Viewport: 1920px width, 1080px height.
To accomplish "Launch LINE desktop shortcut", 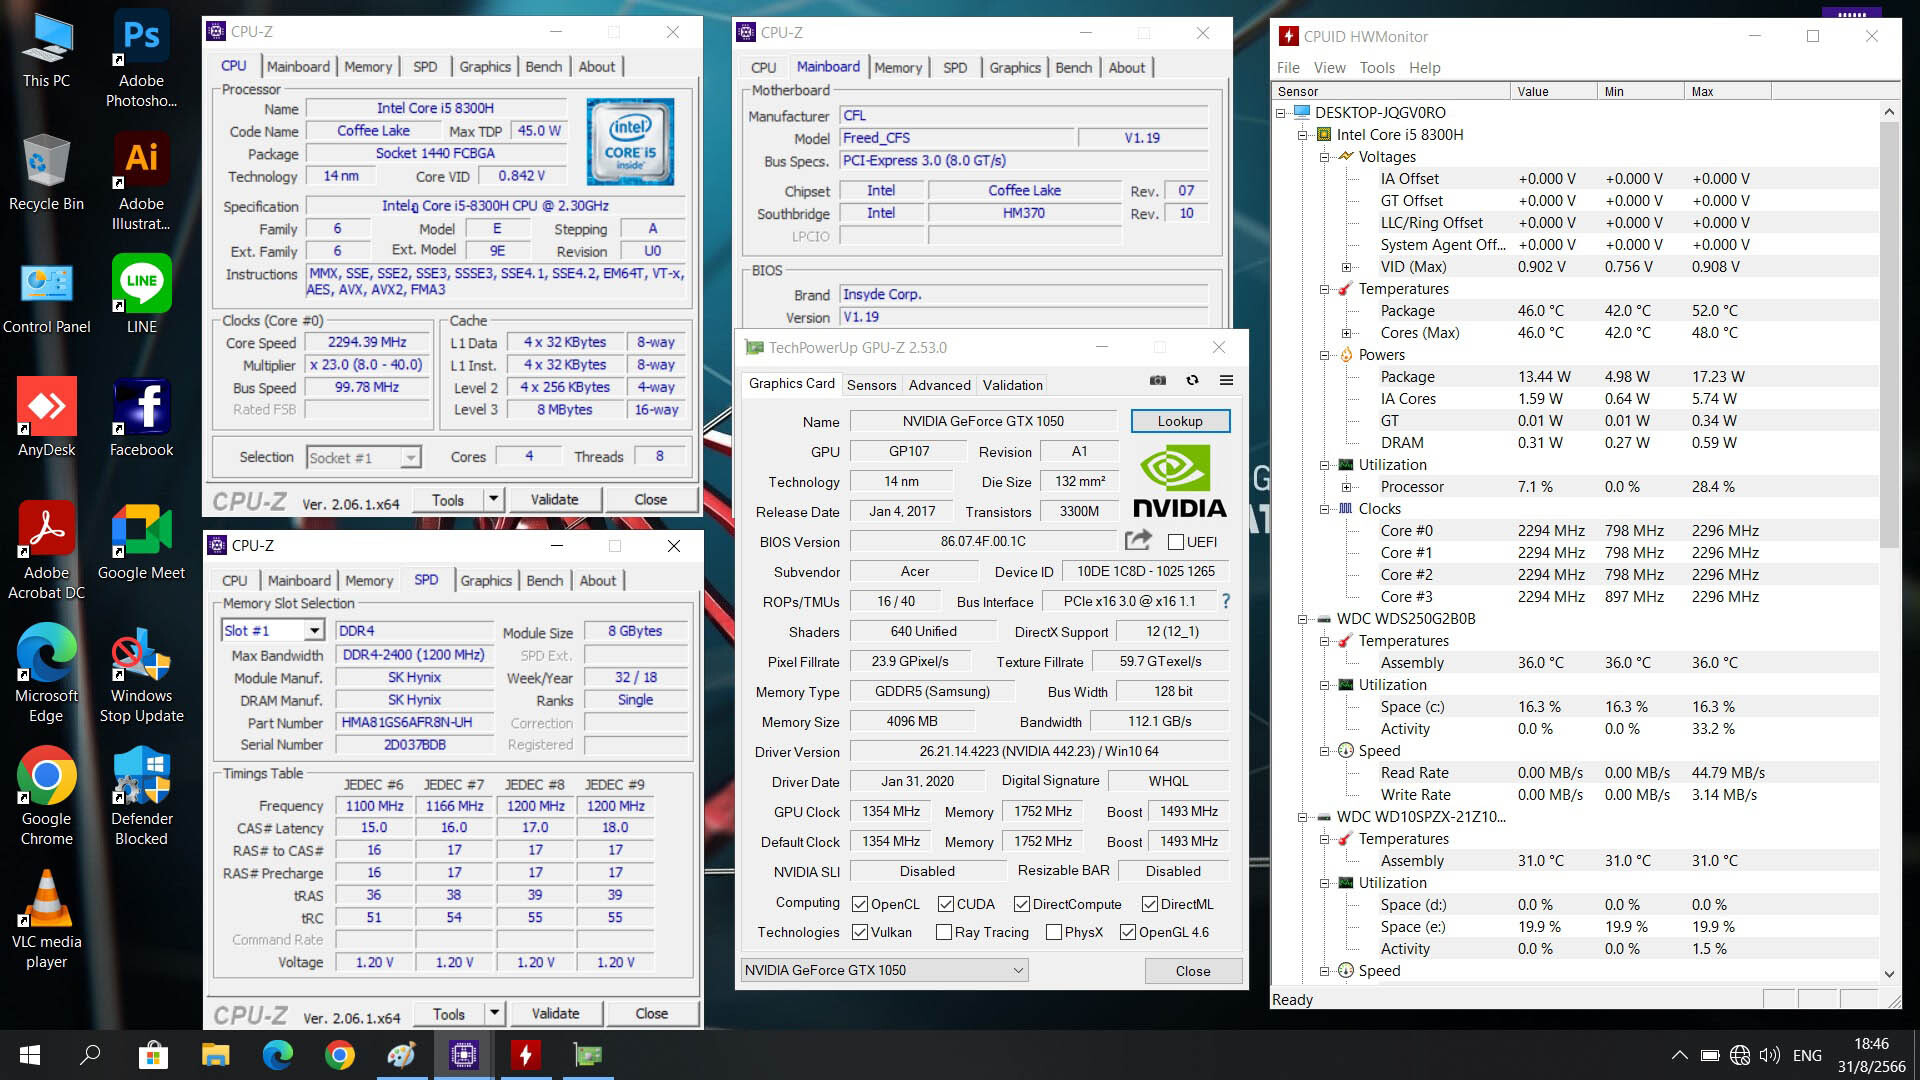I will [141, 295].
